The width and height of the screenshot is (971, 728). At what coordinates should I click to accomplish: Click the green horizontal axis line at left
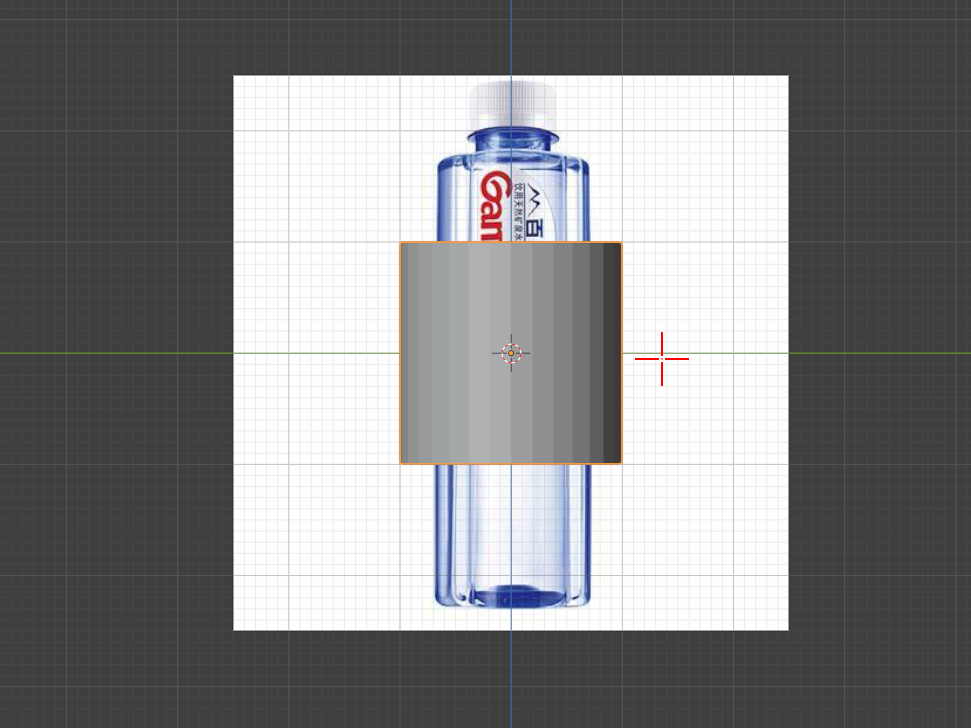point(116,353)
